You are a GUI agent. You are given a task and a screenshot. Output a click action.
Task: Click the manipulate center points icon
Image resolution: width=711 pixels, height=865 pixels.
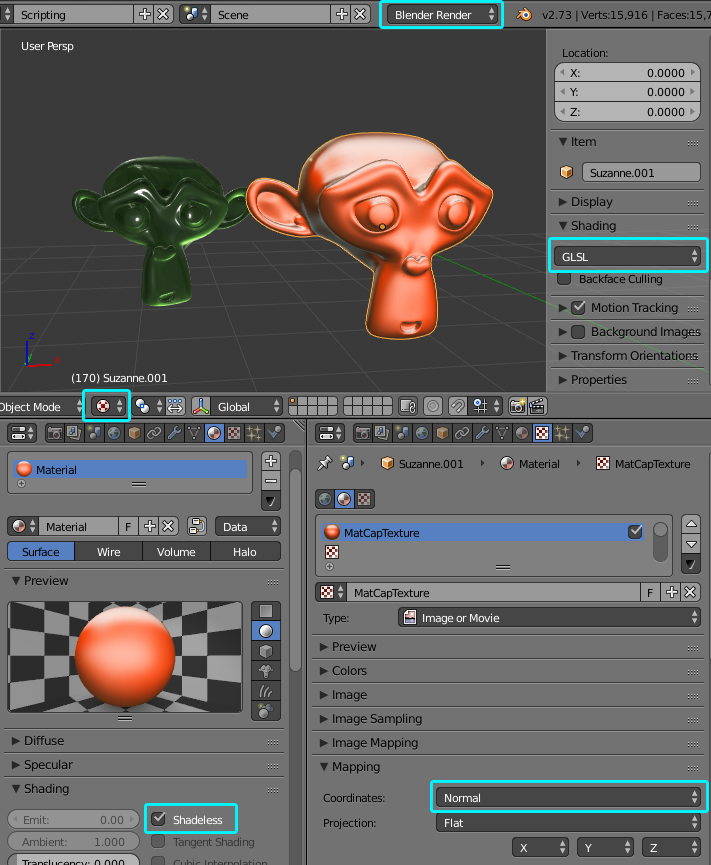(175, 407)
